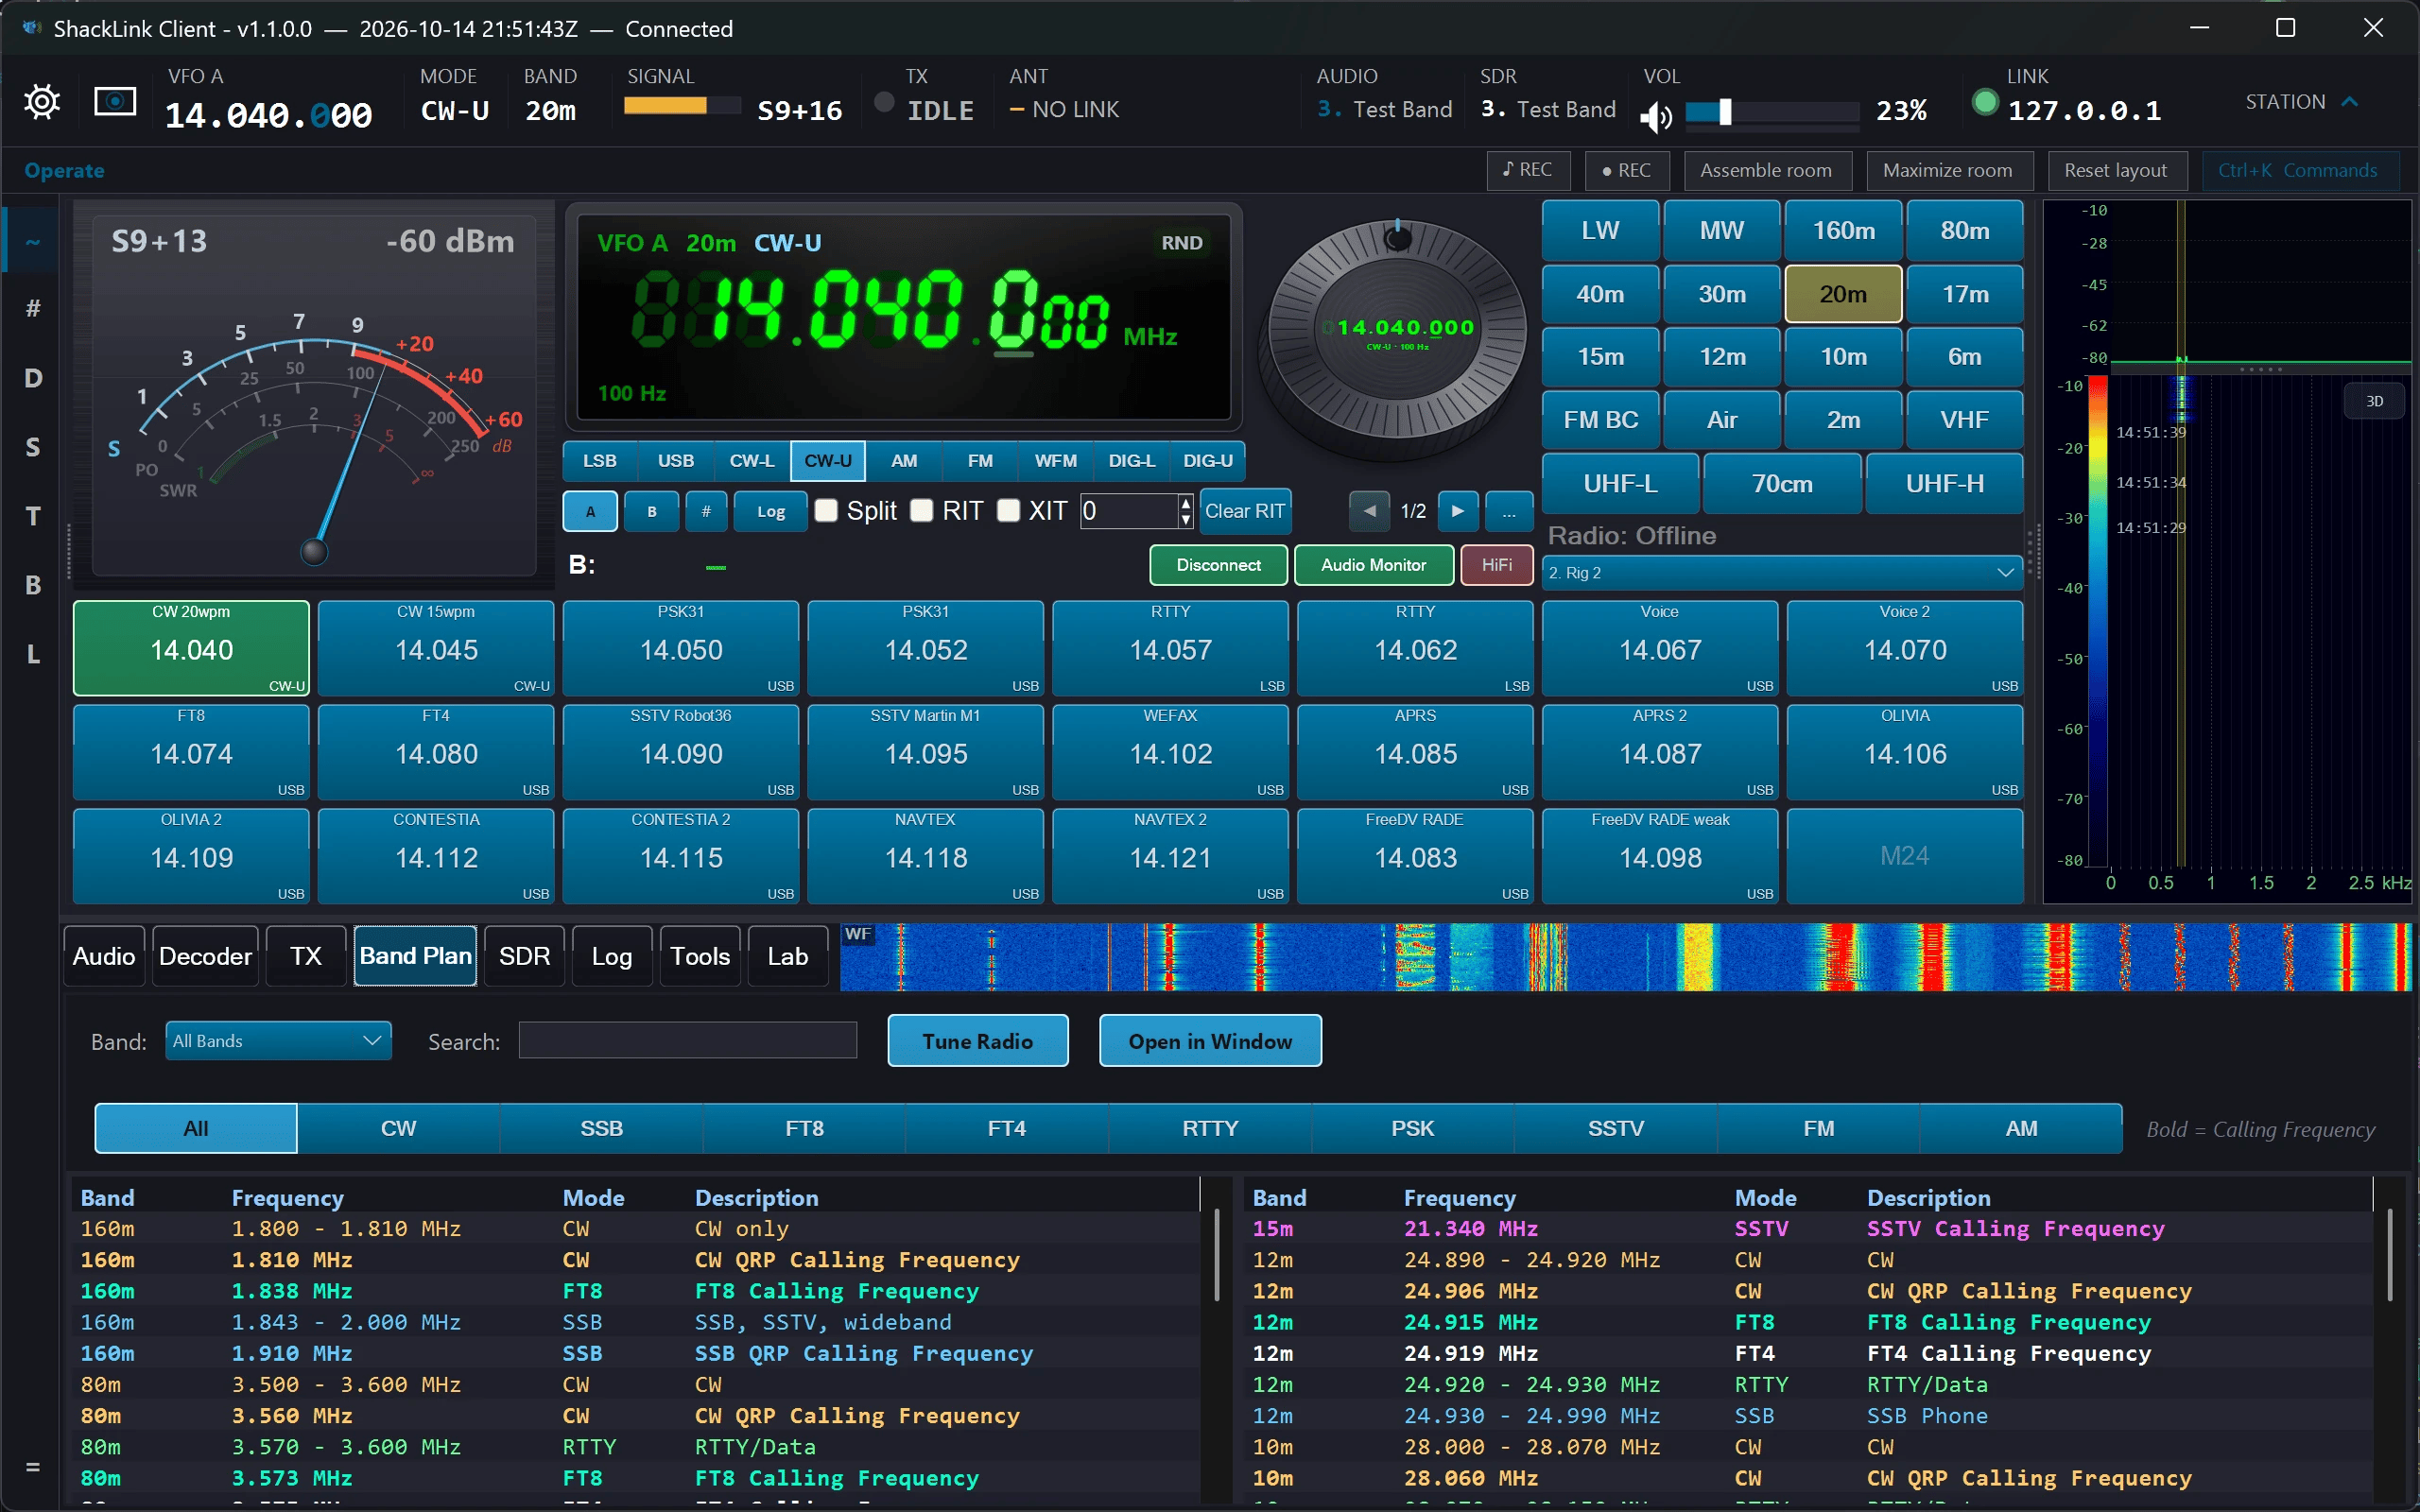This screenshot has height=1512, width=2420.
Task: Enable the Split checkbox
Action: point(826,511)
